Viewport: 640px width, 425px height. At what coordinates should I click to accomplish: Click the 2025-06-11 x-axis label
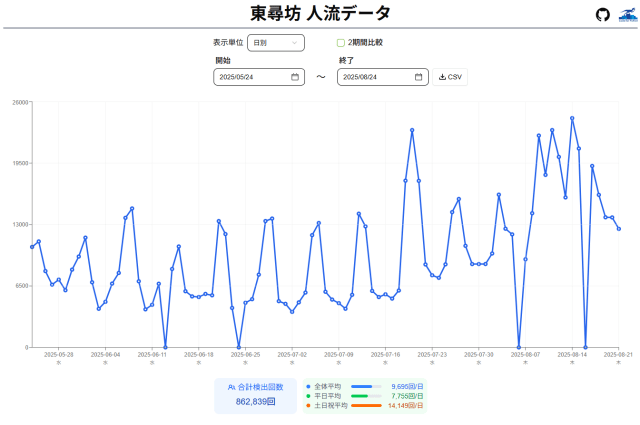pyautogui.click(x=152, y=355)
